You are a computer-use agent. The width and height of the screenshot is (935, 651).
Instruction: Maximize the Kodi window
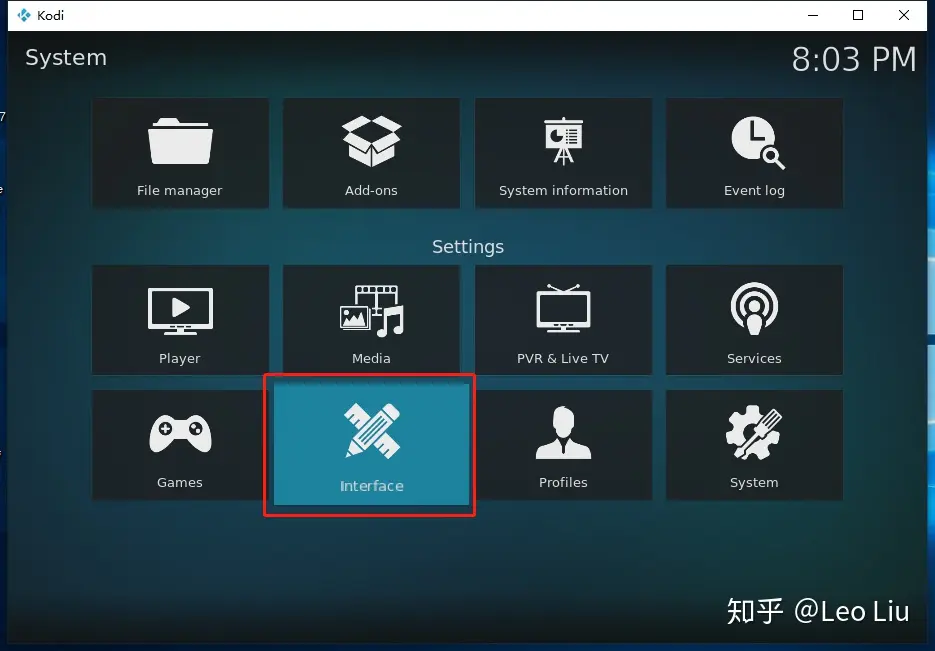[x=858, y=16]
